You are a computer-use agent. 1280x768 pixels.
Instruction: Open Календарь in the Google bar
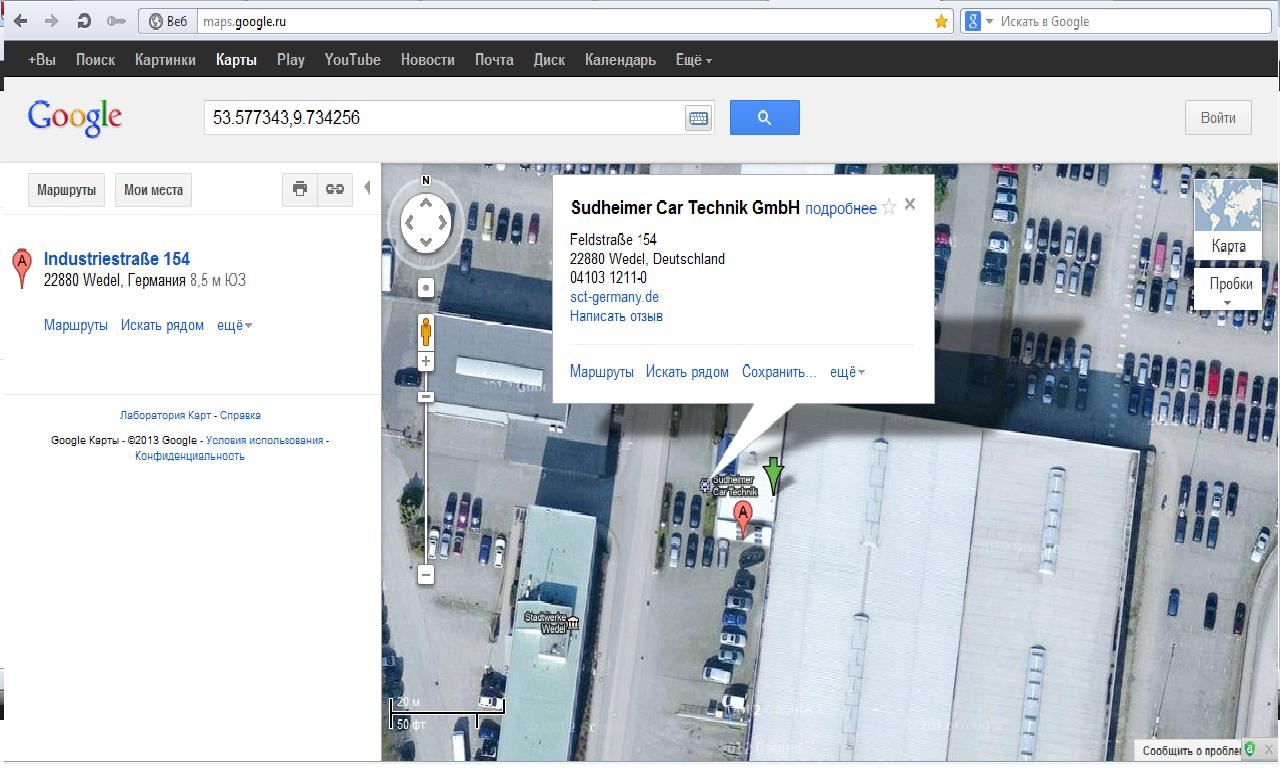click(x=620, y=60)
